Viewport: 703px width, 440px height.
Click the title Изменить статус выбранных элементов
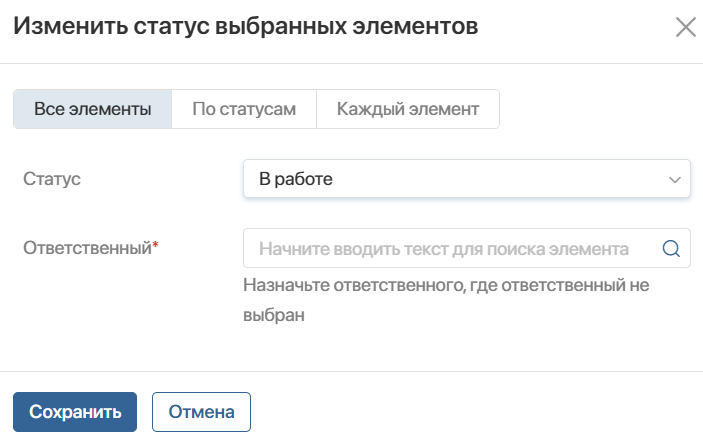246,26
